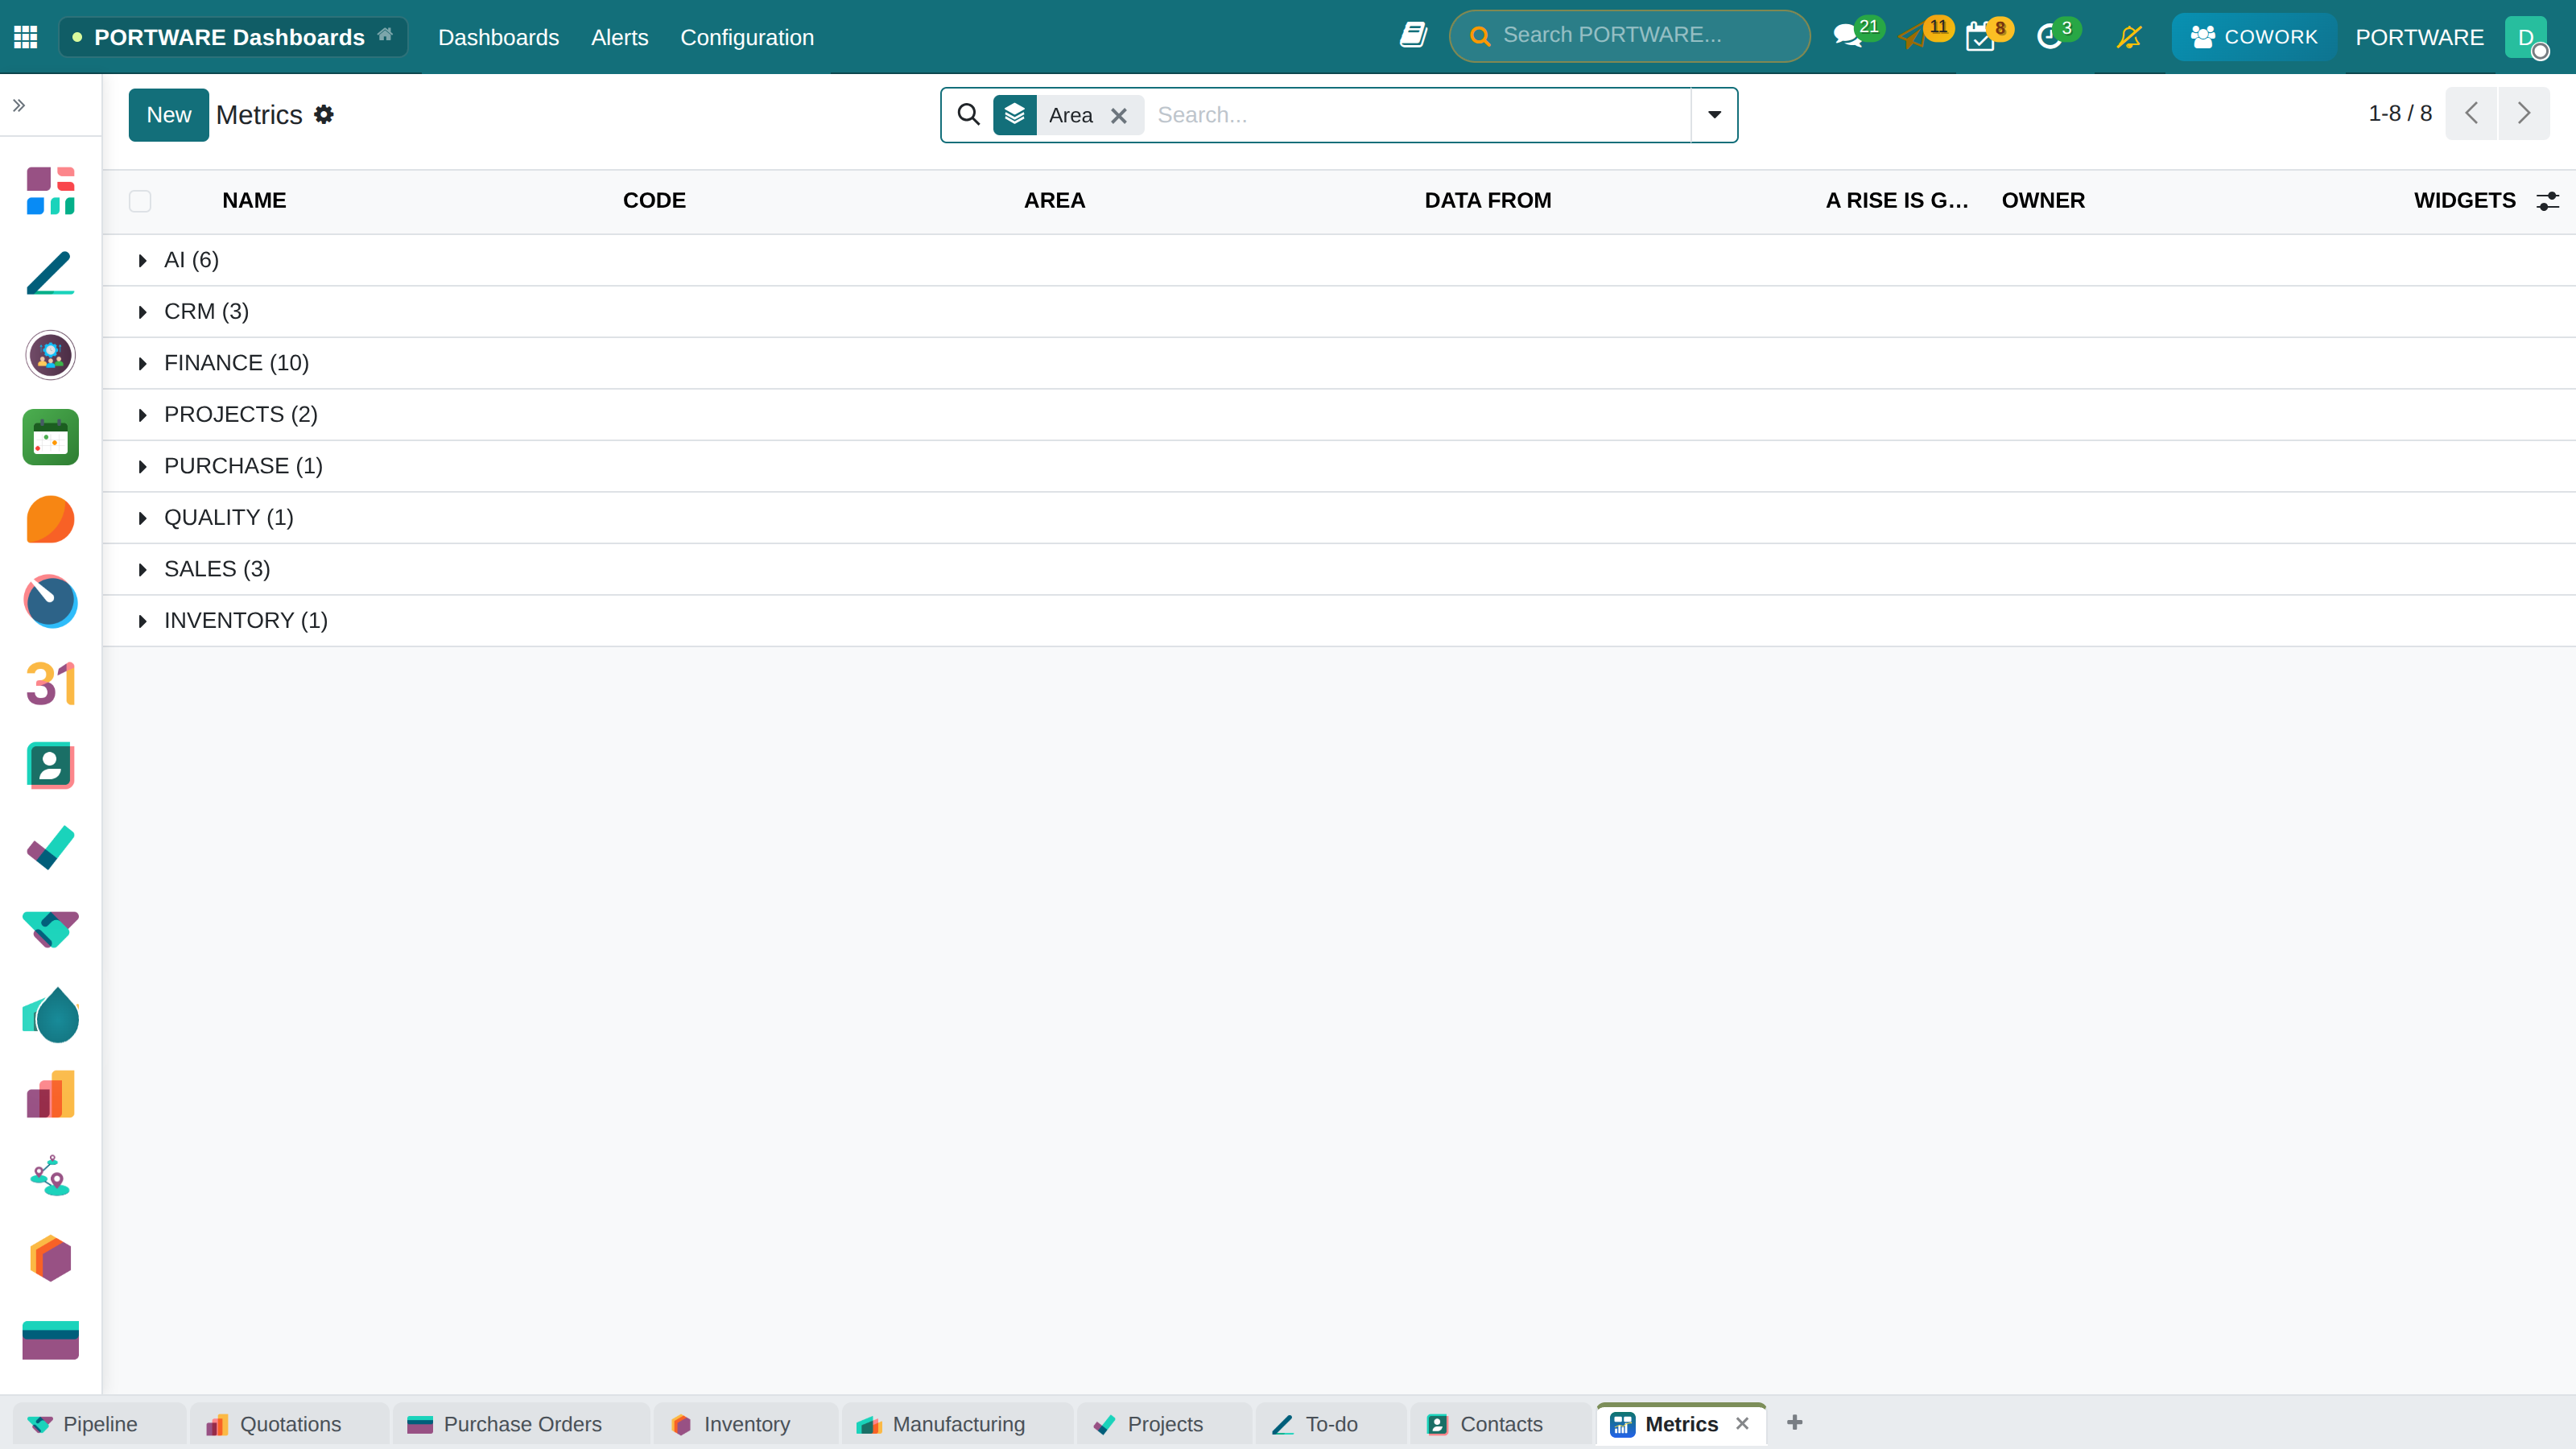This screenshot has height=1449, width=2576.
Task: Open the Alerts menu
Action: [x=619, y=37]
